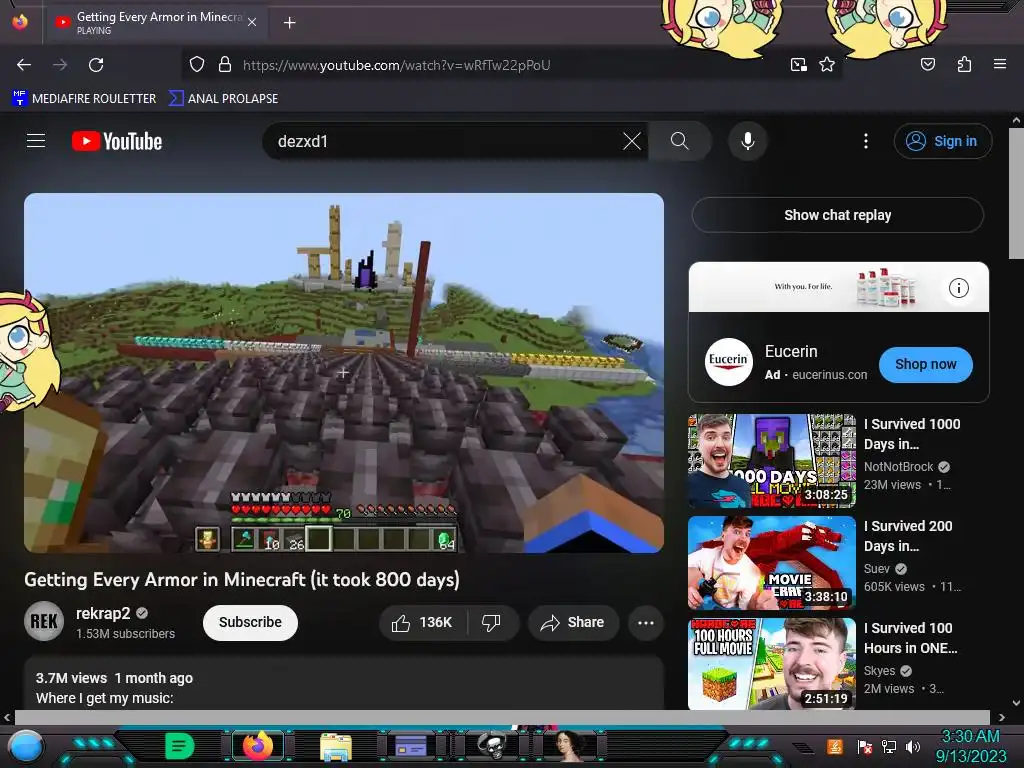This screenshot has height=768, width=1024.
Task: Click the Firefox taskbar icon
Action: pyautogui.click(x=257, y=746)
